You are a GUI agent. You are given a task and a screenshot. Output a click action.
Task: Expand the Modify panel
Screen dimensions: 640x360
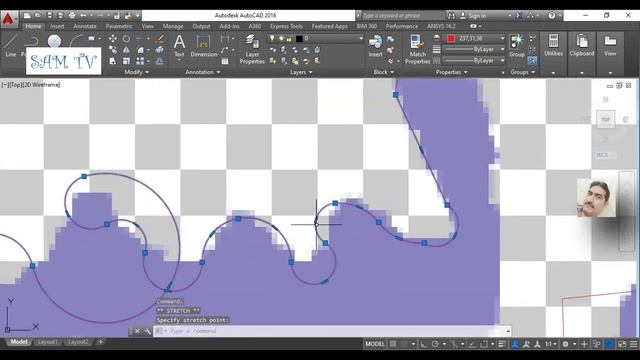point(136,72)
